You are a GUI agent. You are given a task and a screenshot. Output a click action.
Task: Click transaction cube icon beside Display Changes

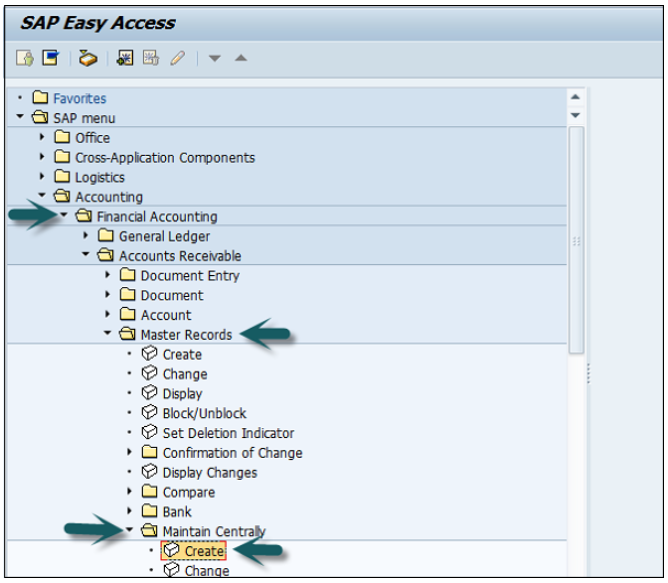pos(150,471)
